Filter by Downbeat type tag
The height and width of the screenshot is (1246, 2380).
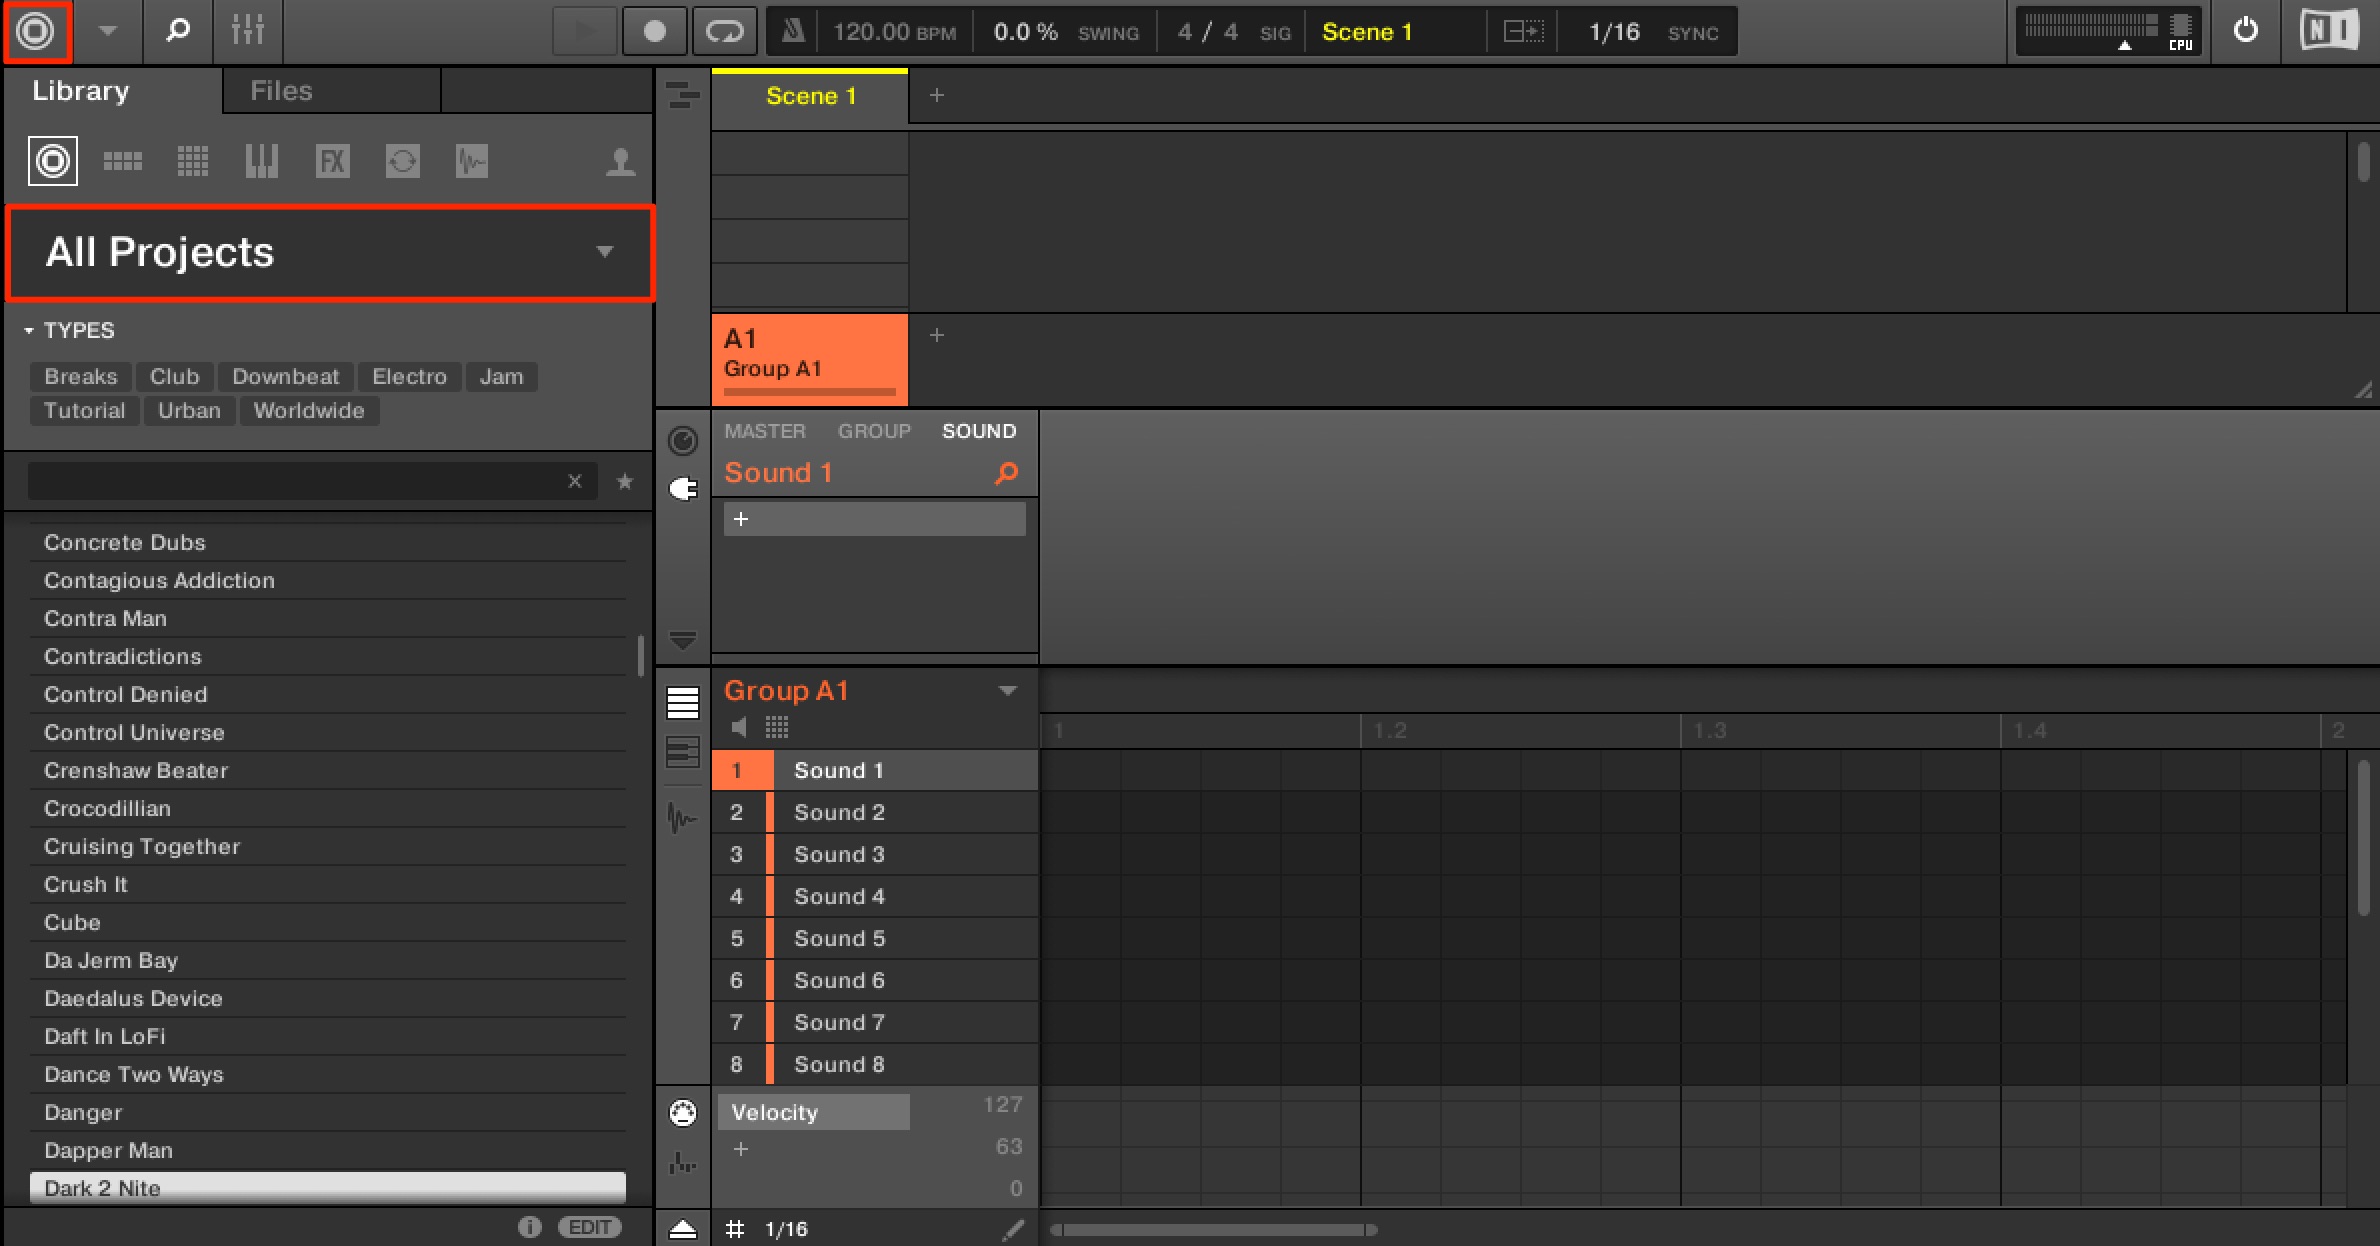point(286,377)
